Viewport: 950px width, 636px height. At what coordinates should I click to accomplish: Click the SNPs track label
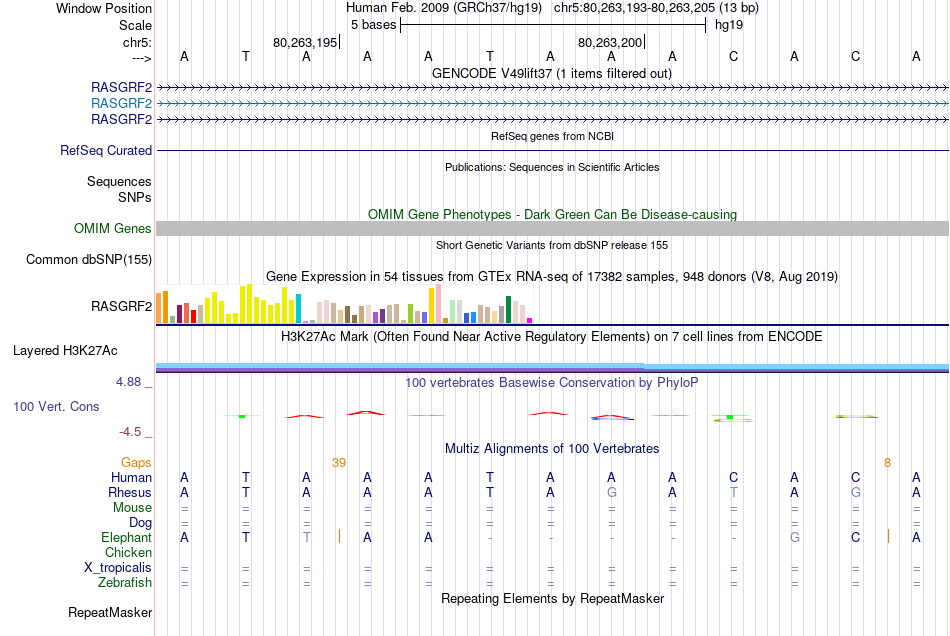tap(135, 197)
